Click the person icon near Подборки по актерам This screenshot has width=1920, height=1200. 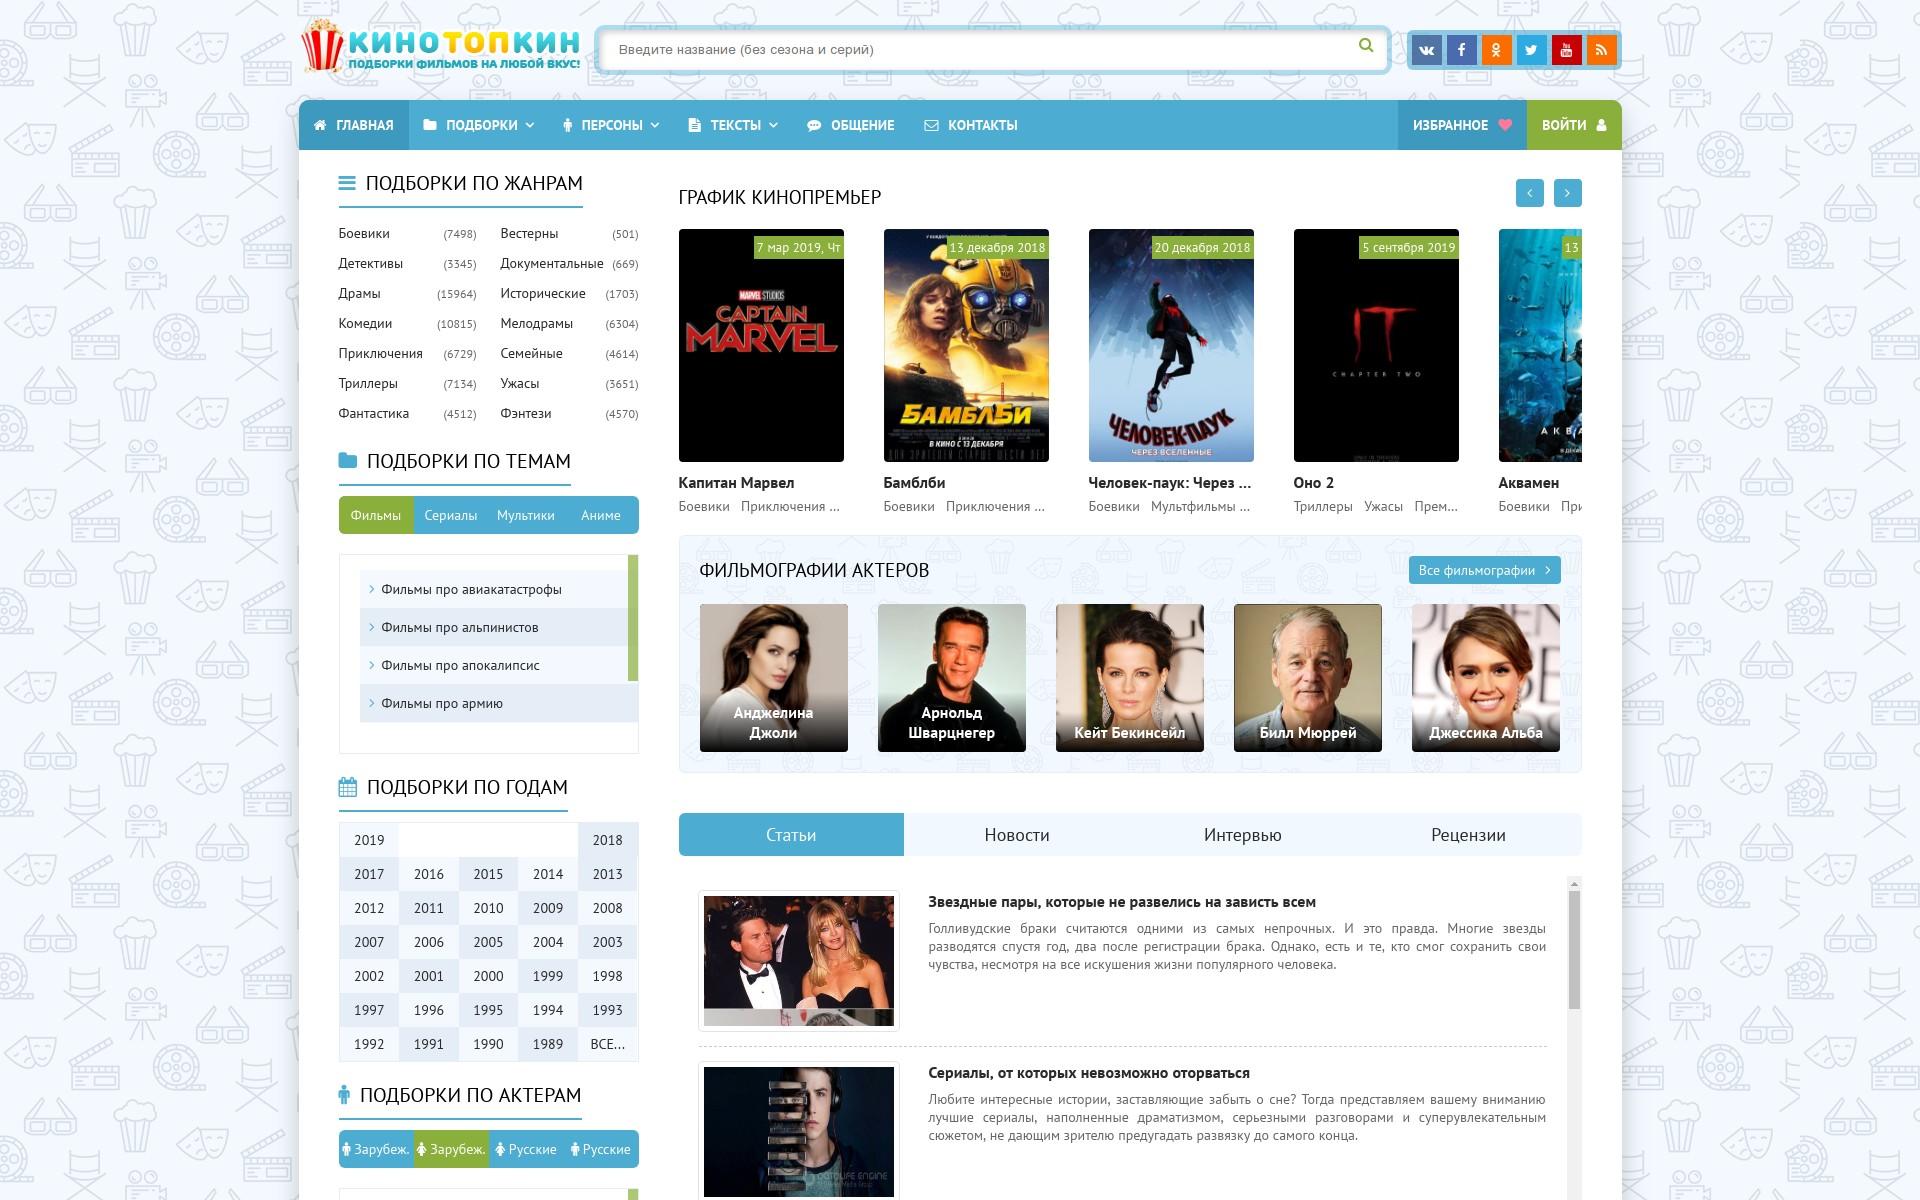click(x=344, y=1095)
